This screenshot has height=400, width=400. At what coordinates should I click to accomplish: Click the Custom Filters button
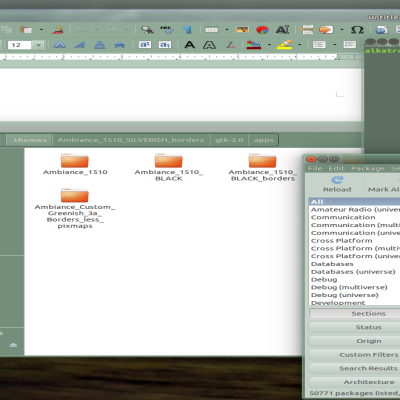pyautogui.click(x=369, y=355)
